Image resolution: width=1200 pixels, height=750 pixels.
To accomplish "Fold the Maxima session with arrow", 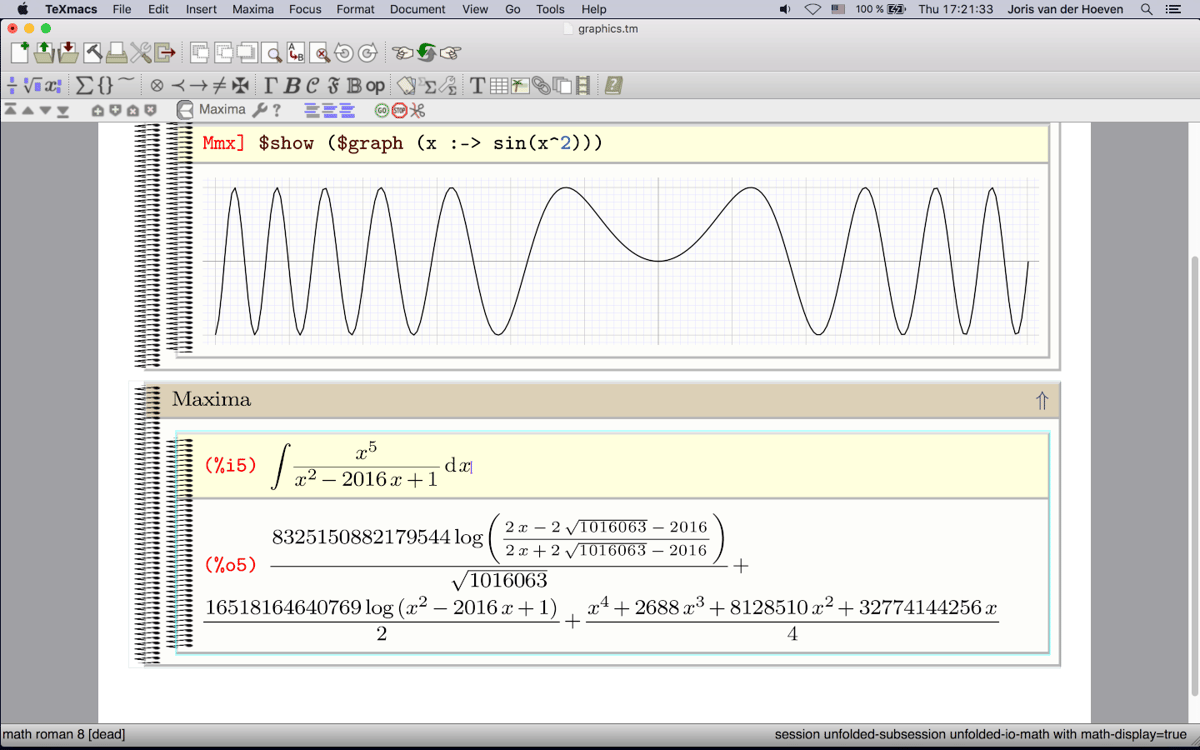I will click(x=1041, y=401).
